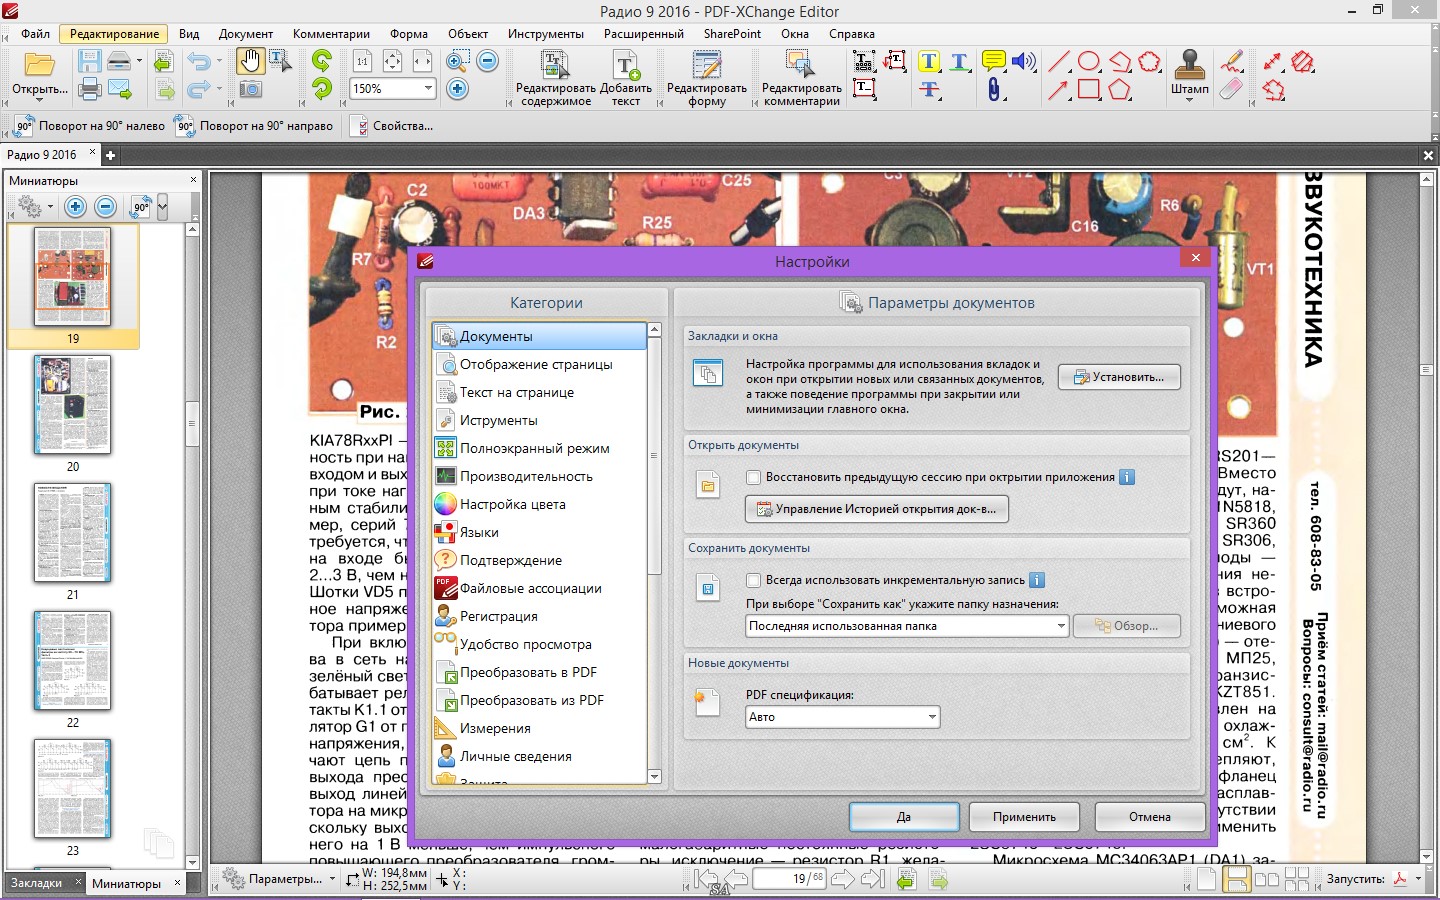Select the Rectangle drawing tool
Screen dimensions: 1440x900
pyautogui.click(x=1089, y=90)
